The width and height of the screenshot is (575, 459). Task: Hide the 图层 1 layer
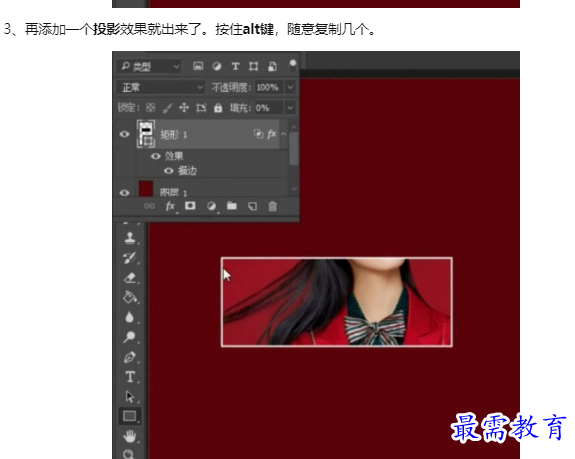(x=124, y=192)
